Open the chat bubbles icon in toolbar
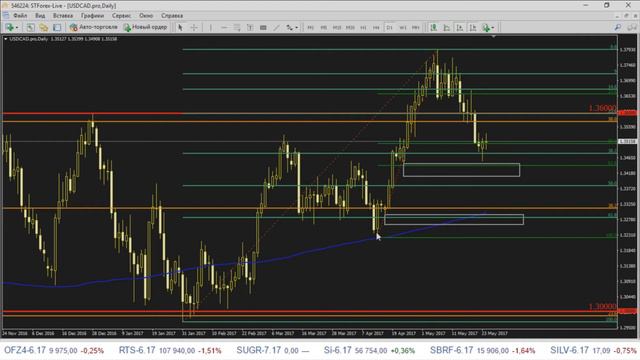Viewport: 640px width, 360px height. (632, 27)
